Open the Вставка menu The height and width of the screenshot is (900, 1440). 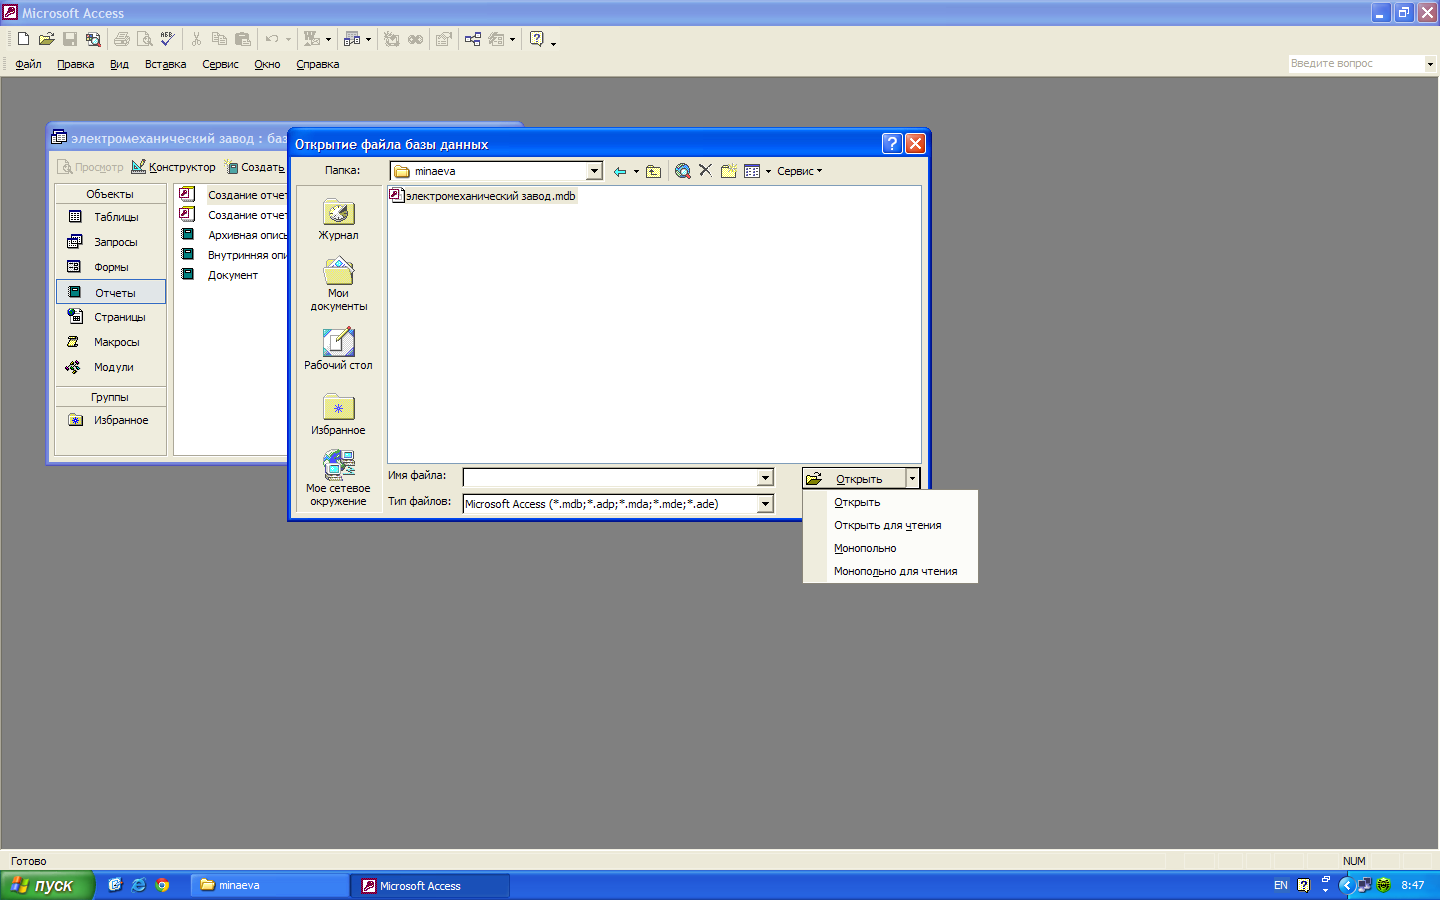(165, 64)
